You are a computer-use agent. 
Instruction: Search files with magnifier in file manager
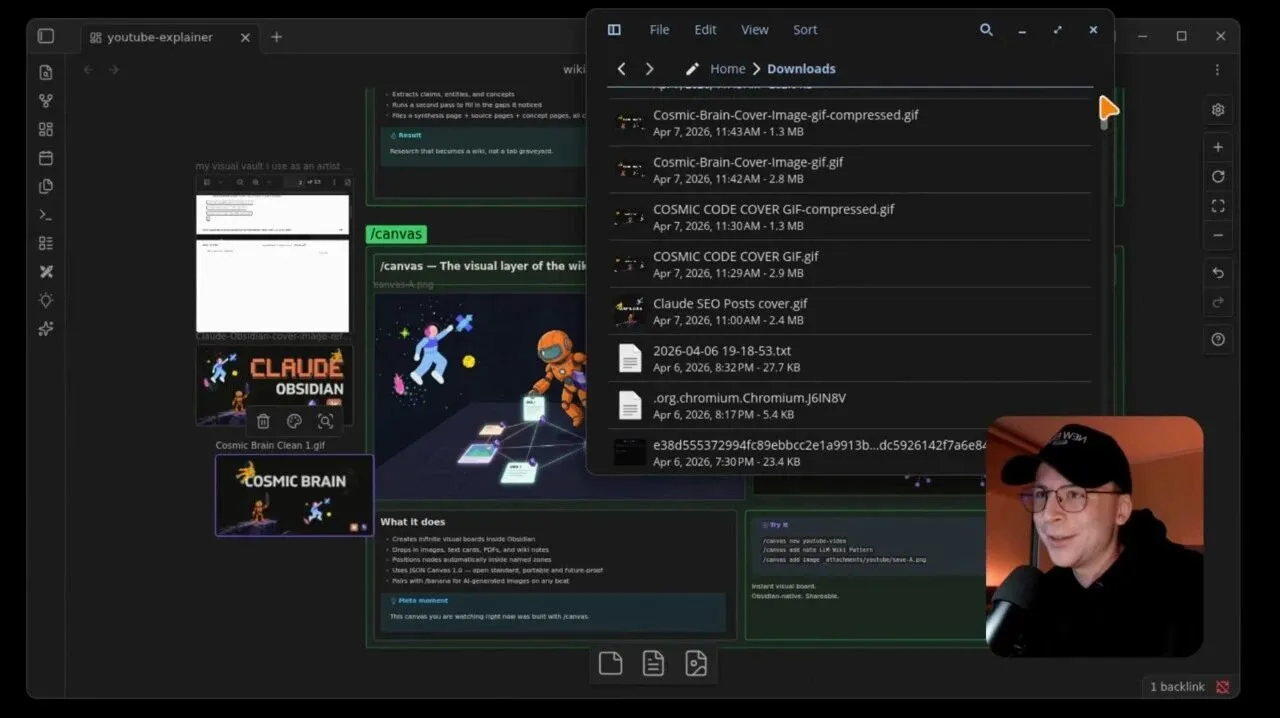pyautogui.click(x=986, y=30)
